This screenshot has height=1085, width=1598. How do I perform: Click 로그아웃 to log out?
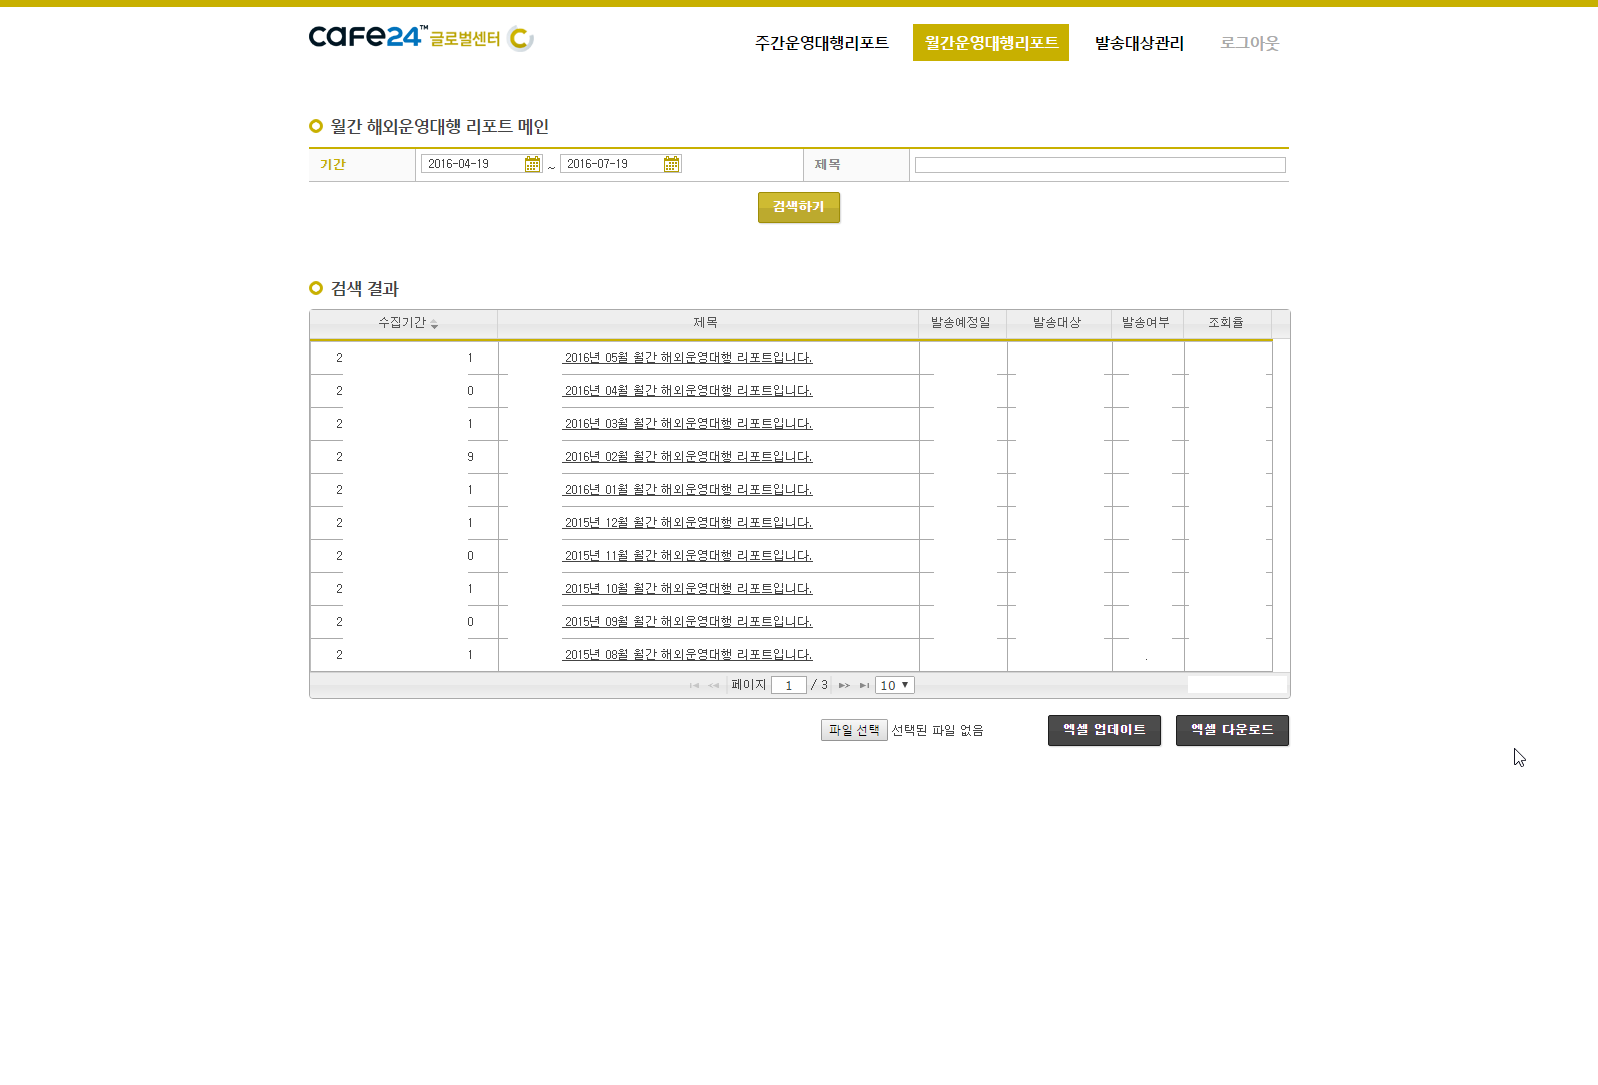click(x=1250, y=43)
